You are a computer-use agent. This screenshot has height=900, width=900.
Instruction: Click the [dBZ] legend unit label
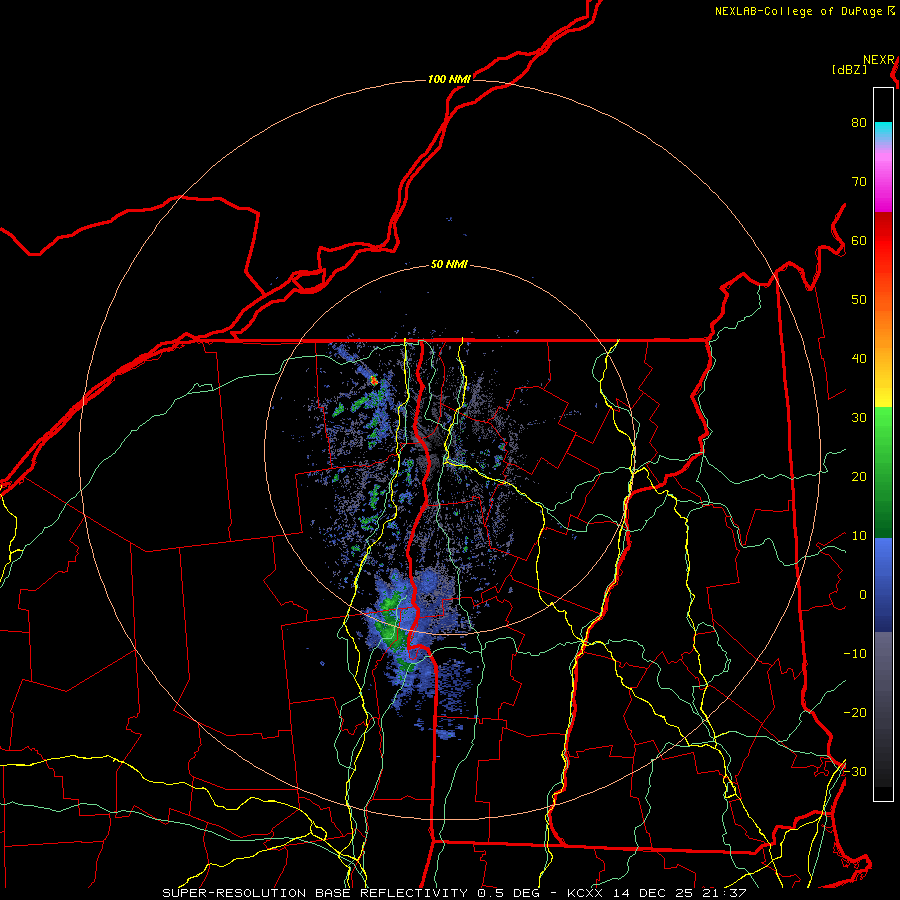tap(849, 70)
